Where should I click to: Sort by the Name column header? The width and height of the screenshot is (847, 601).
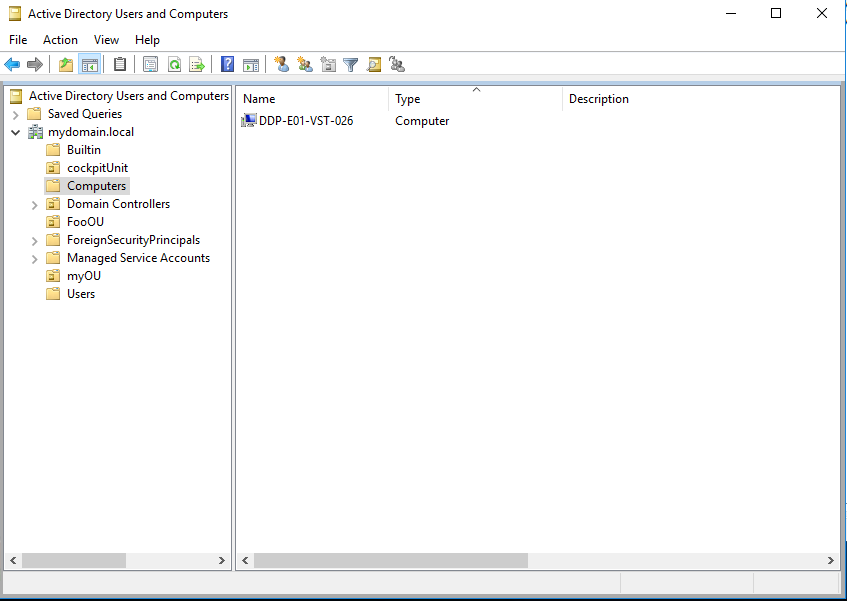312,99
